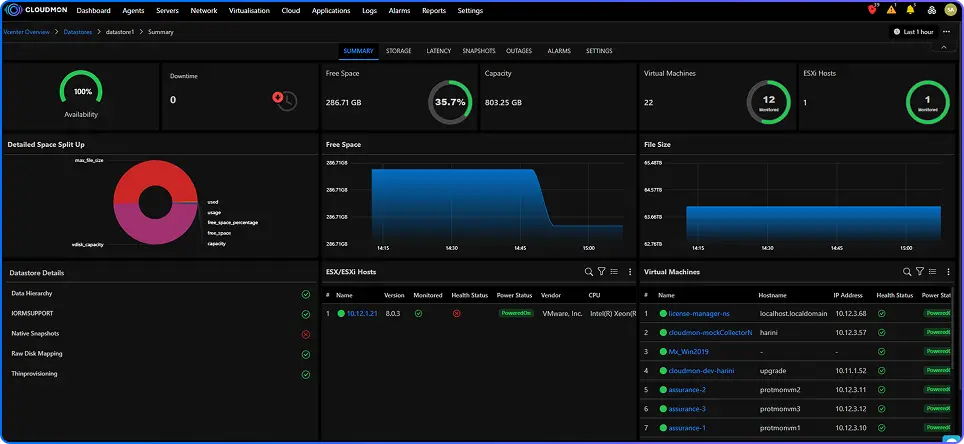Click the 35.7% free space gauge
Viewport: 964px width, 444px height.
pyautogui.click(x=450, y=102)
